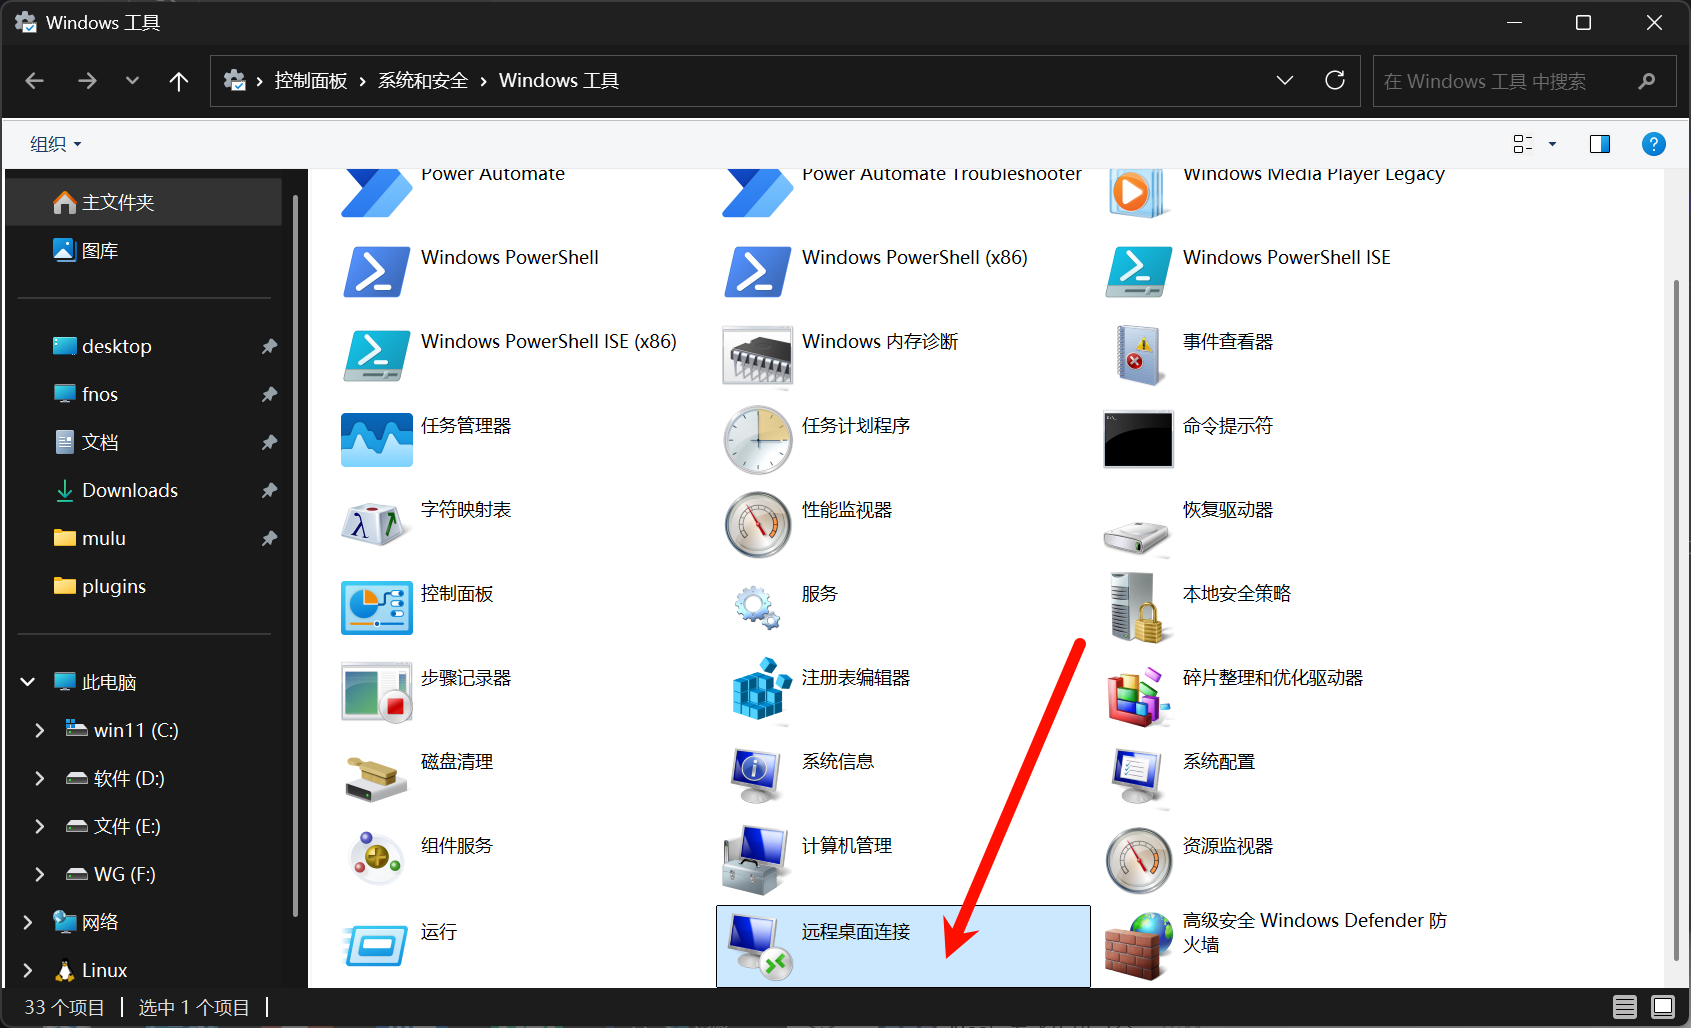Image resolution: width=1691 pixels, height=1028 pixels.
Task: Switch to large icons view in status bar
Action: tap(1663, 1007)
